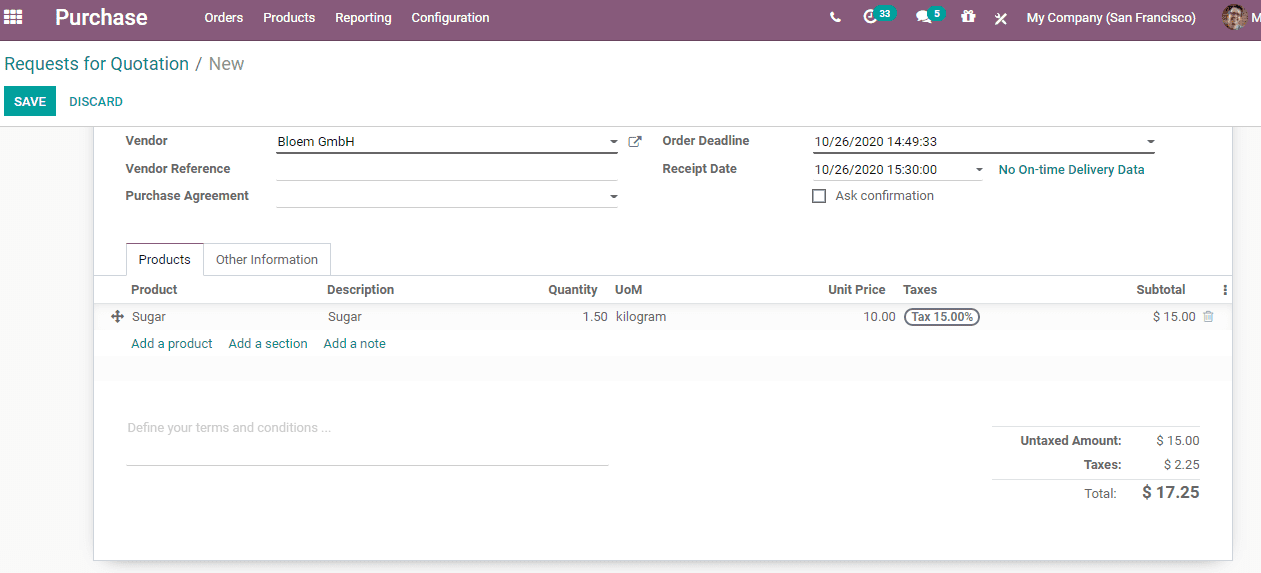This screenshot has width=1261, height=573.
Task: Click the Sugar description cell
Action: (345, 317)
